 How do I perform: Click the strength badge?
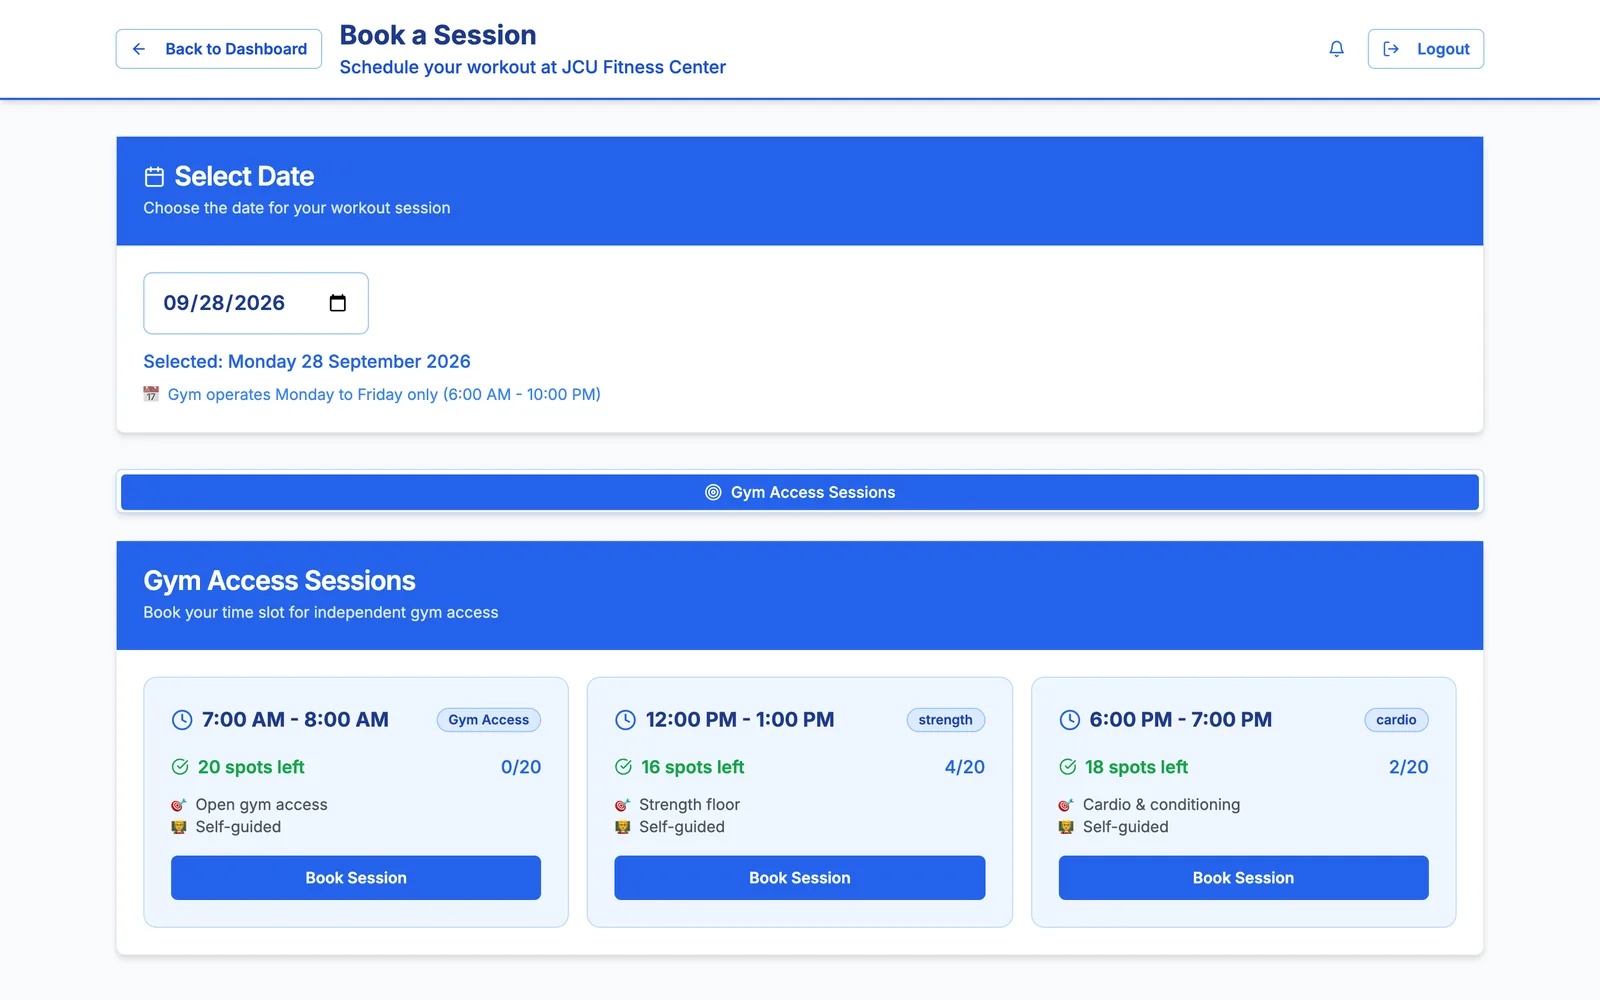946,720
